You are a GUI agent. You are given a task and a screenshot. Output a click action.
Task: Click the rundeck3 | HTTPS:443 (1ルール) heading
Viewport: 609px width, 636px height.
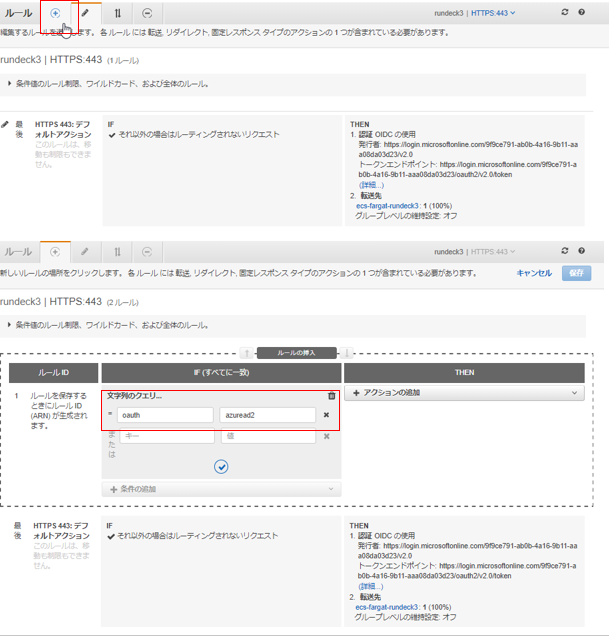(x=69, y=60)
